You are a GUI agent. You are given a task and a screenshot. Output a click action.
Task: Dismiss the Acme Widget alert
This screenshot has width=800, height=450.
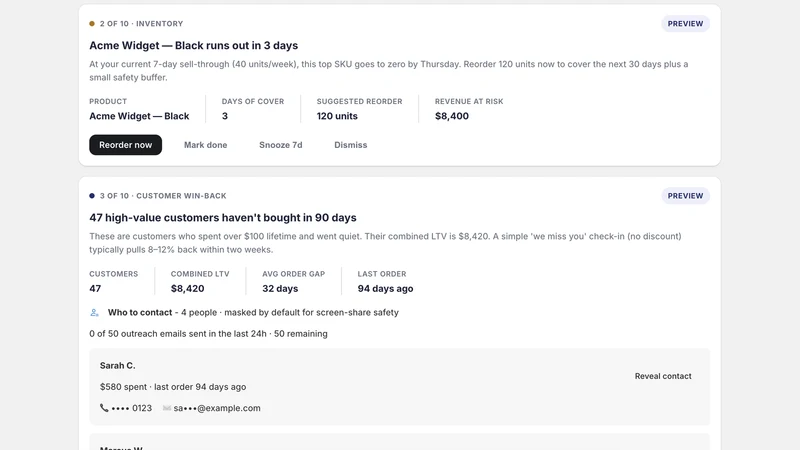click(351, 145)
